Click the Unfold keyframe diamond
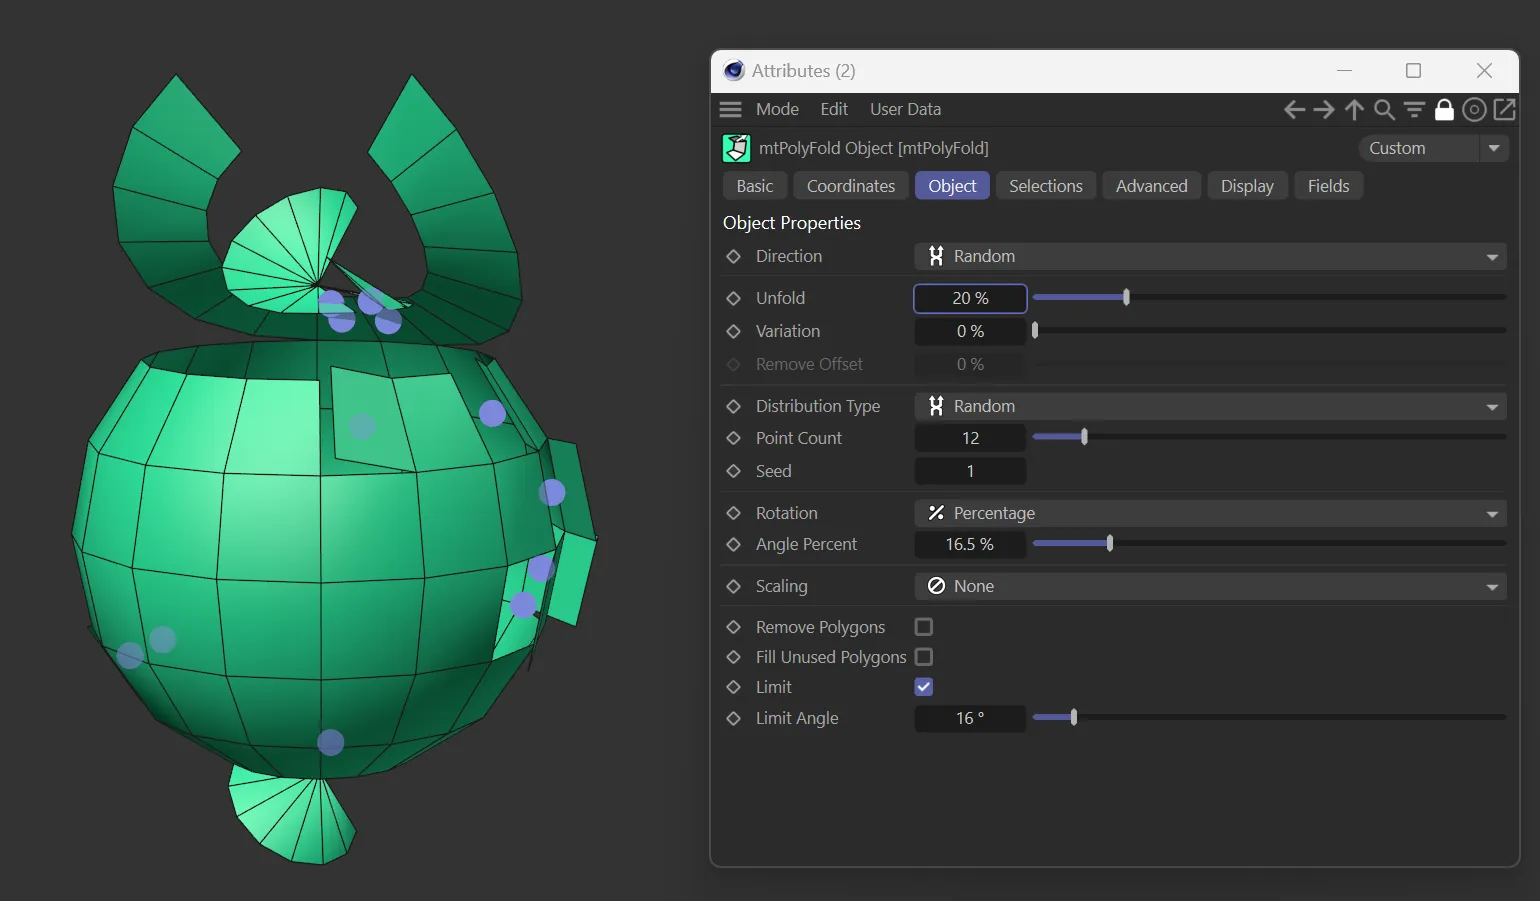 point(733,299)
